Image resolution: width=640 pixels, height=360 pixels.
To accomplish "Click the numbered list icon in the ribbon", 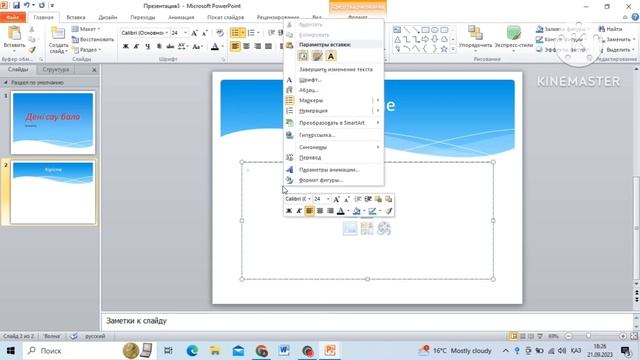I will point(251,33).
